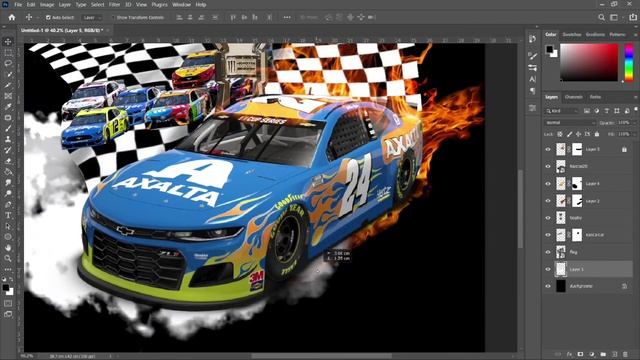The image size is (640, 360).
Task: Select the Move tool in the toolbox
Action: [8, 42]
